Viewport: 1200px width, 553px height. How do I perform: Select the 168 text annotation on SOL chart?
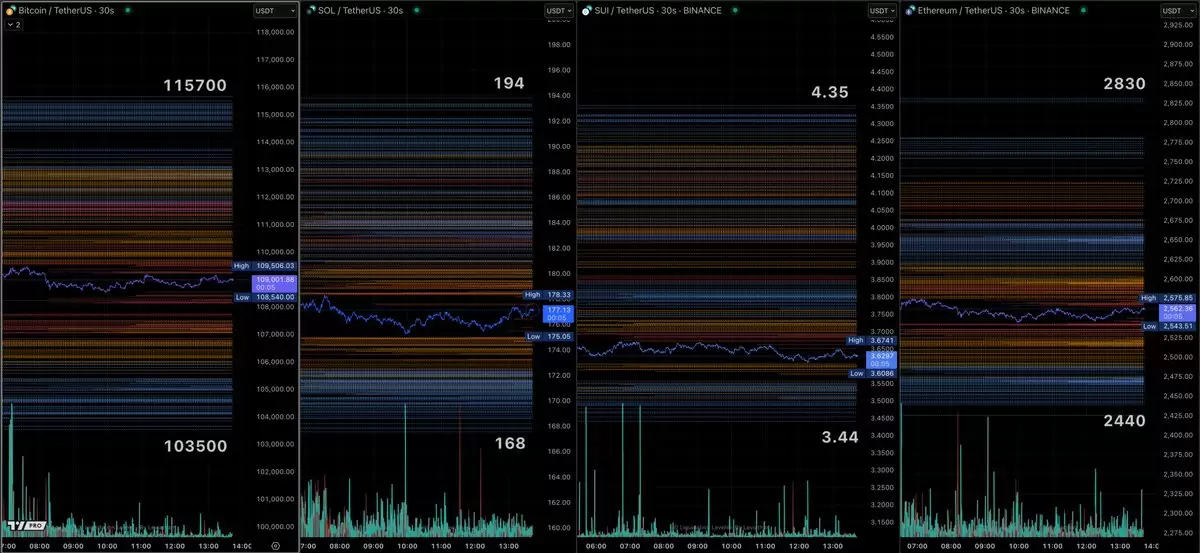509,443
